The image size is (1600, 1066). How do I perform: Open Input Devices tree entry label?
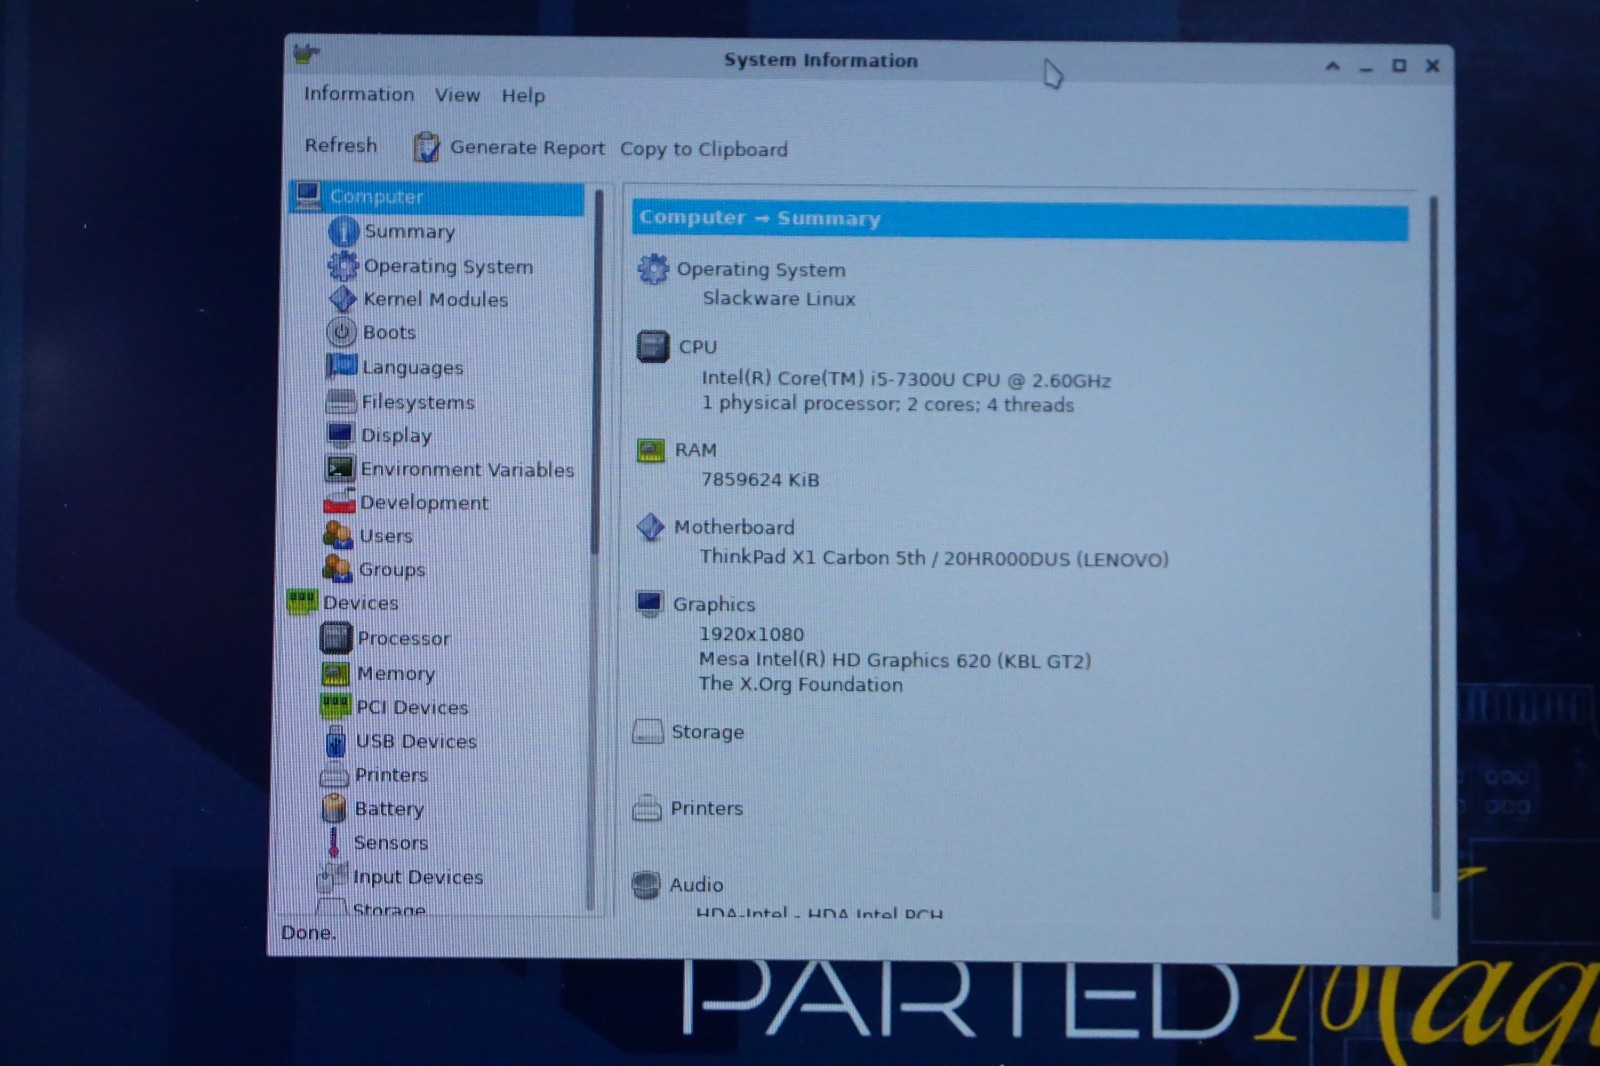coord(418,877)
